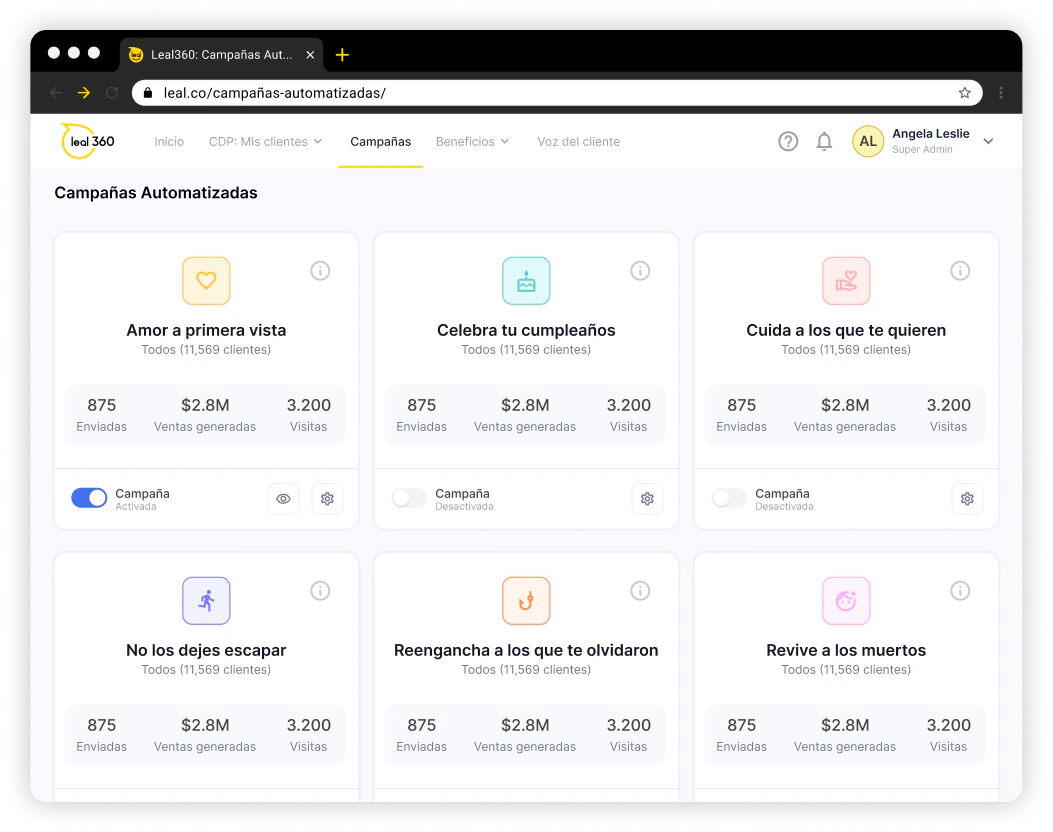Viewport: 1053px width, 832px height.
Task: Expand the Angela Leslie account menu
Action: click(988, 141)
